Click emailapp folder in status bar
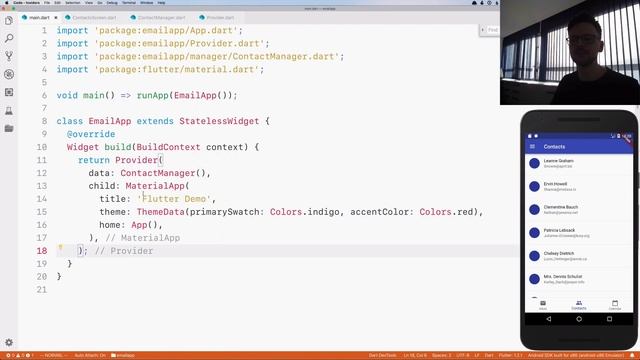This screenshot has height=360, width=640. [122, 356]
